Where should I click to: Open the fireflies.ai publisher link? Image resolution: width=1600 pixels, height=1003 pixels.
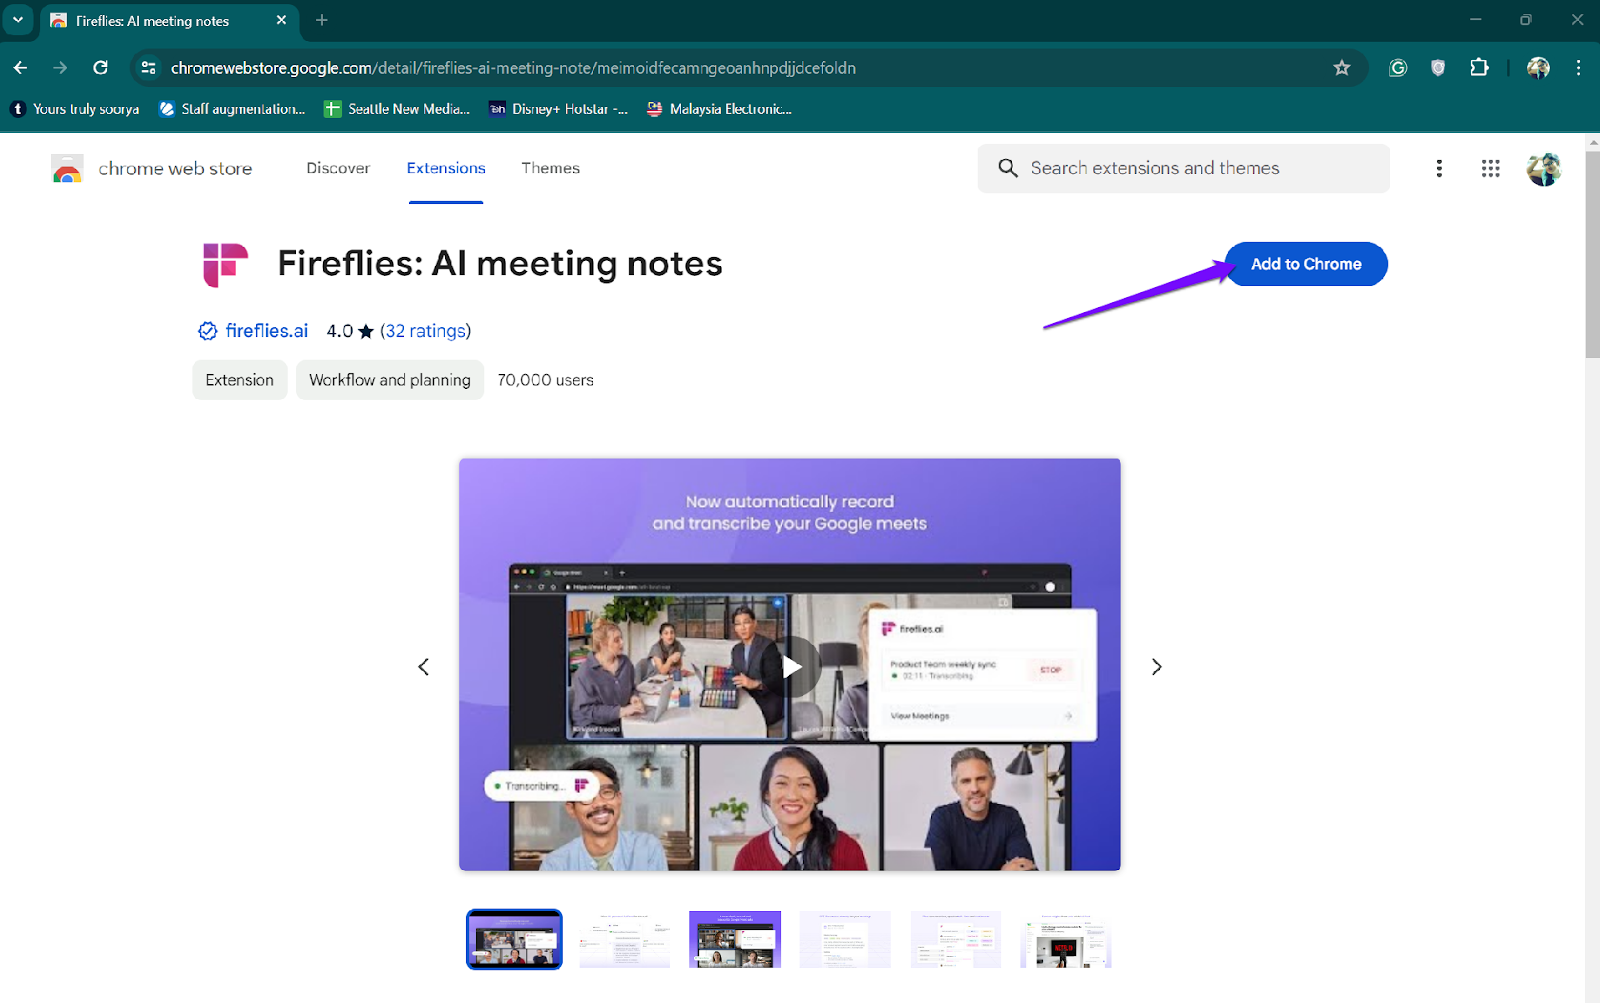[267, 331]
